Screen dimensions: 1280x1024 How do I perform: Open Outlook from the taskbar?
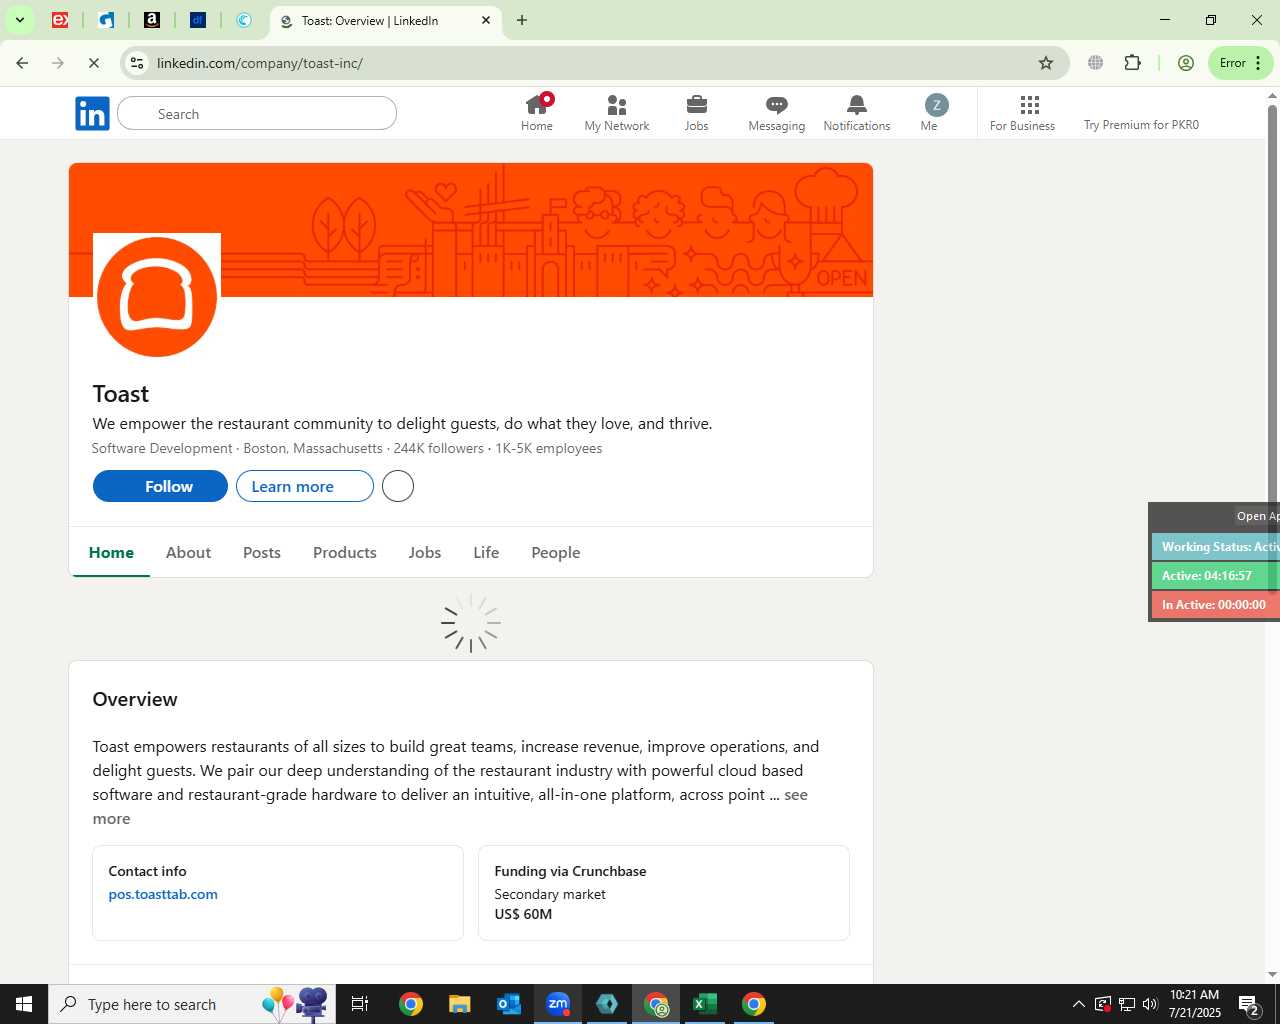pos(508,1004)
